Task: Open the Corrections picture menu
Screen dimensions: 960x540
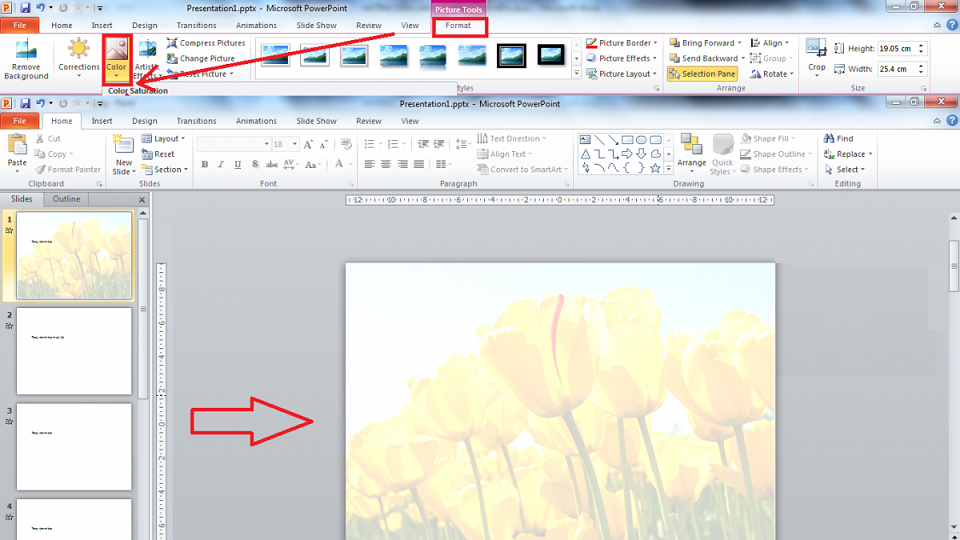Action: (x=78, y=58)
